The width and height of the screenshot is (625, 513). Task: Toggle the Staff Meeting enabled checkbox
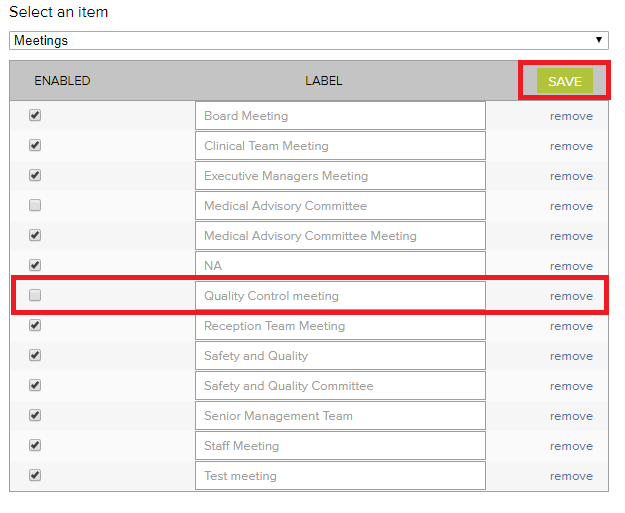pos(35,446)
